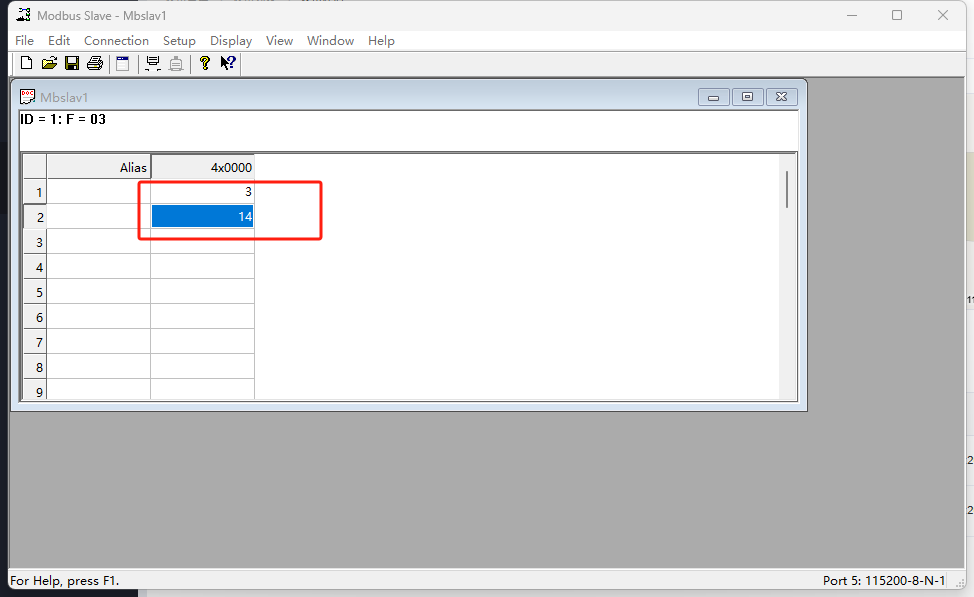Viewport: 974px width, 597px height.
Task: Click the yellow question mark About icon
Action: pyautogui.click(x=205, y=64)
